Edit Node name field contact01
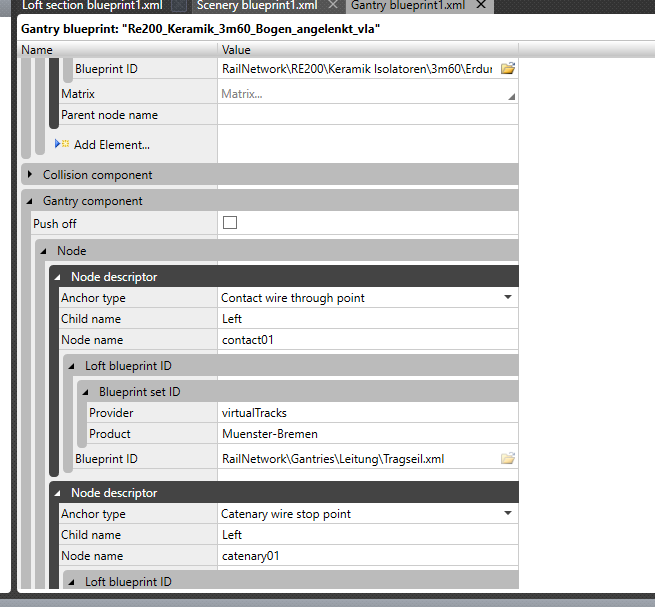 (368, 340)
